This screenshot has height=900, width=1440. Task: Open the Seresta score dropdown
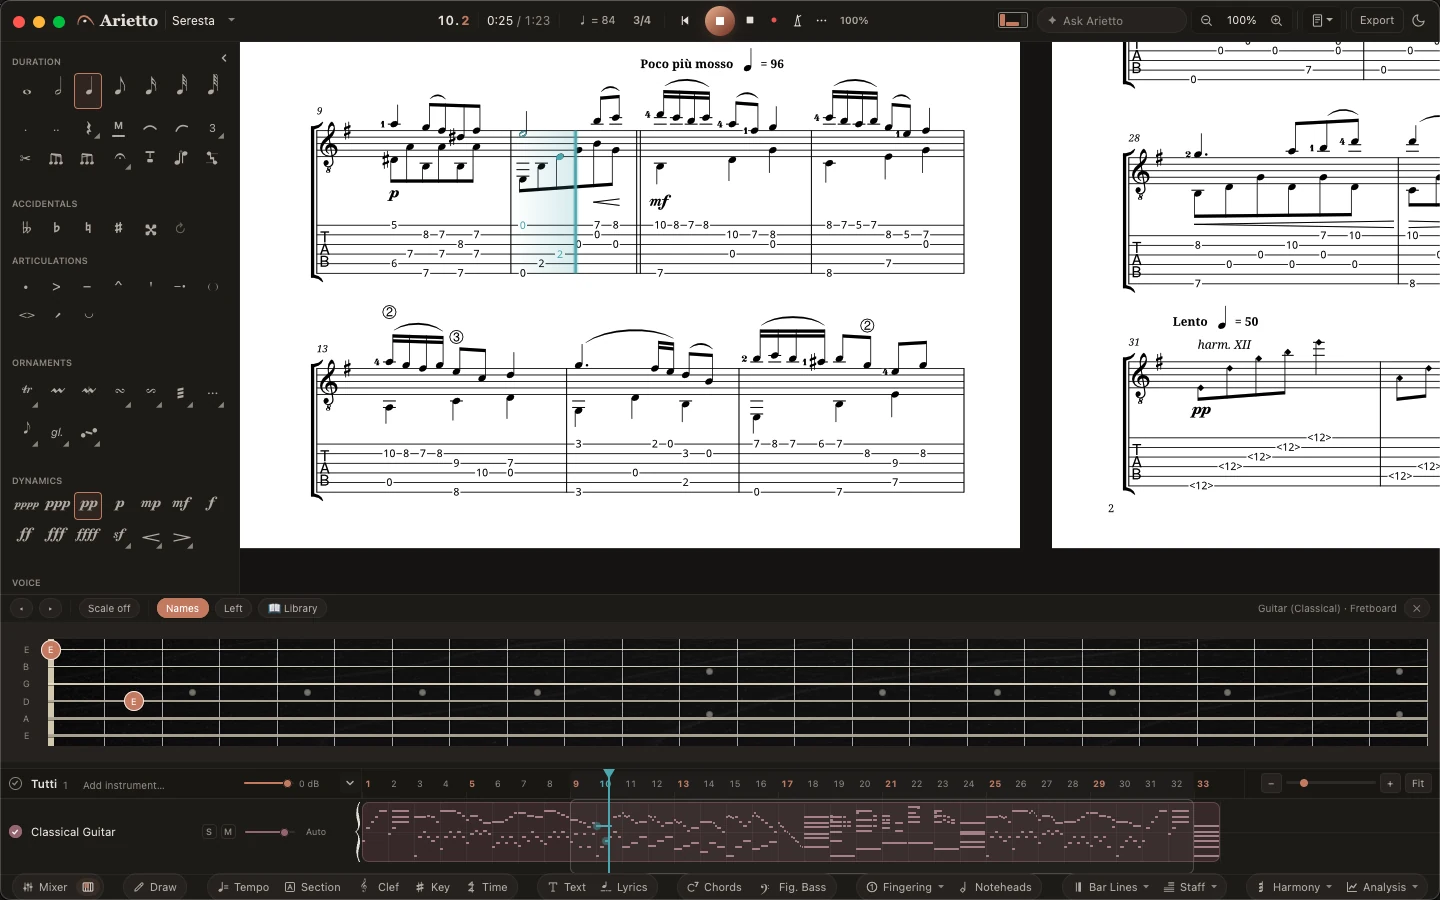pyautogui.click(x=203, y=20)
